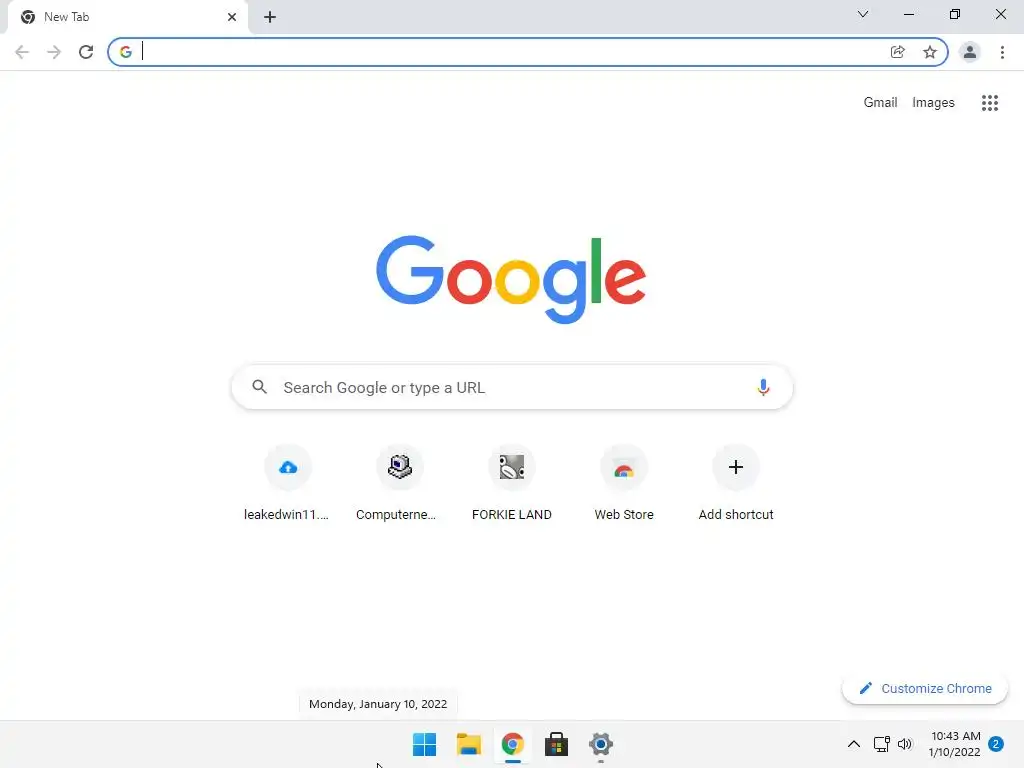Bookmark this tab with the star icon
The width and height of the screenshot is (1024, 768).
pyautogui.click(x=930, y=52)
